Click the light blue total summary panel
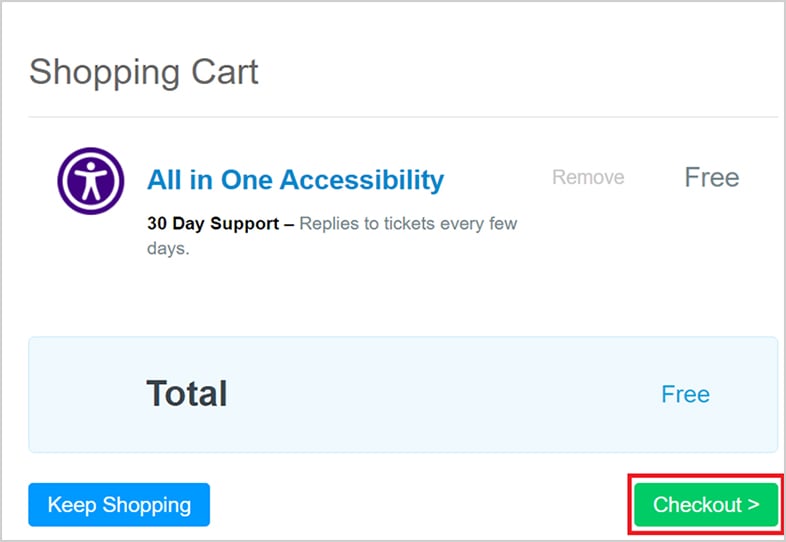 click(x=403, y=395)
